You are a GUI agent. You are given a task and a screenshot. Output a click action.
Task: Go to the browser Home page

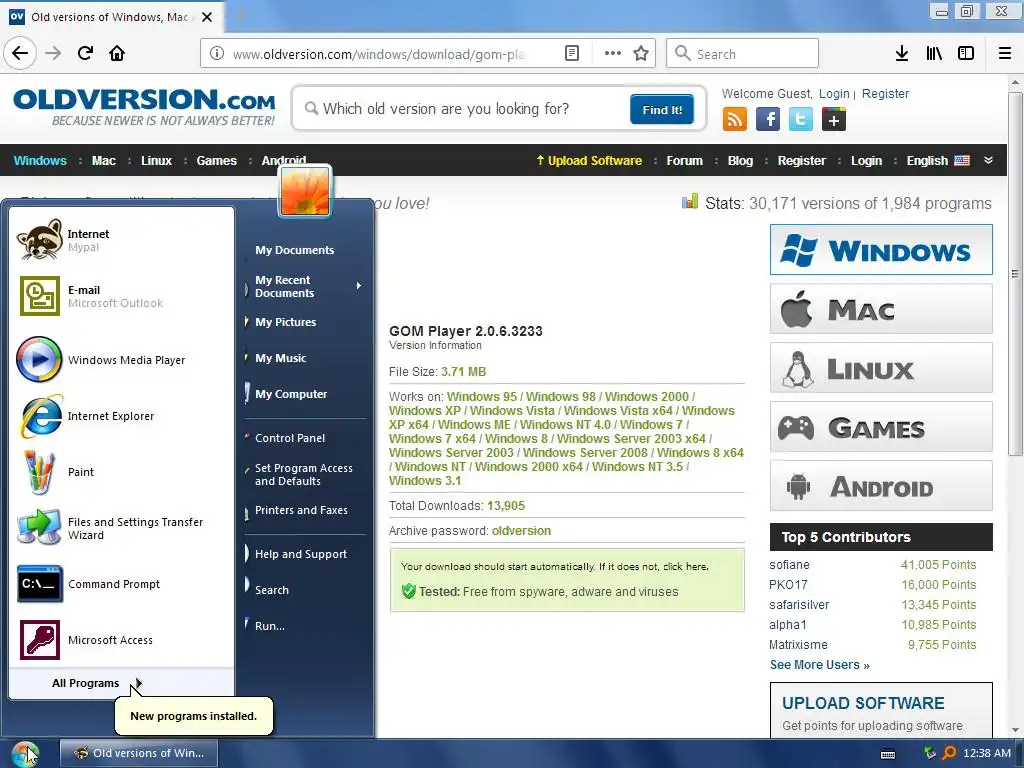tap(117, 53)
